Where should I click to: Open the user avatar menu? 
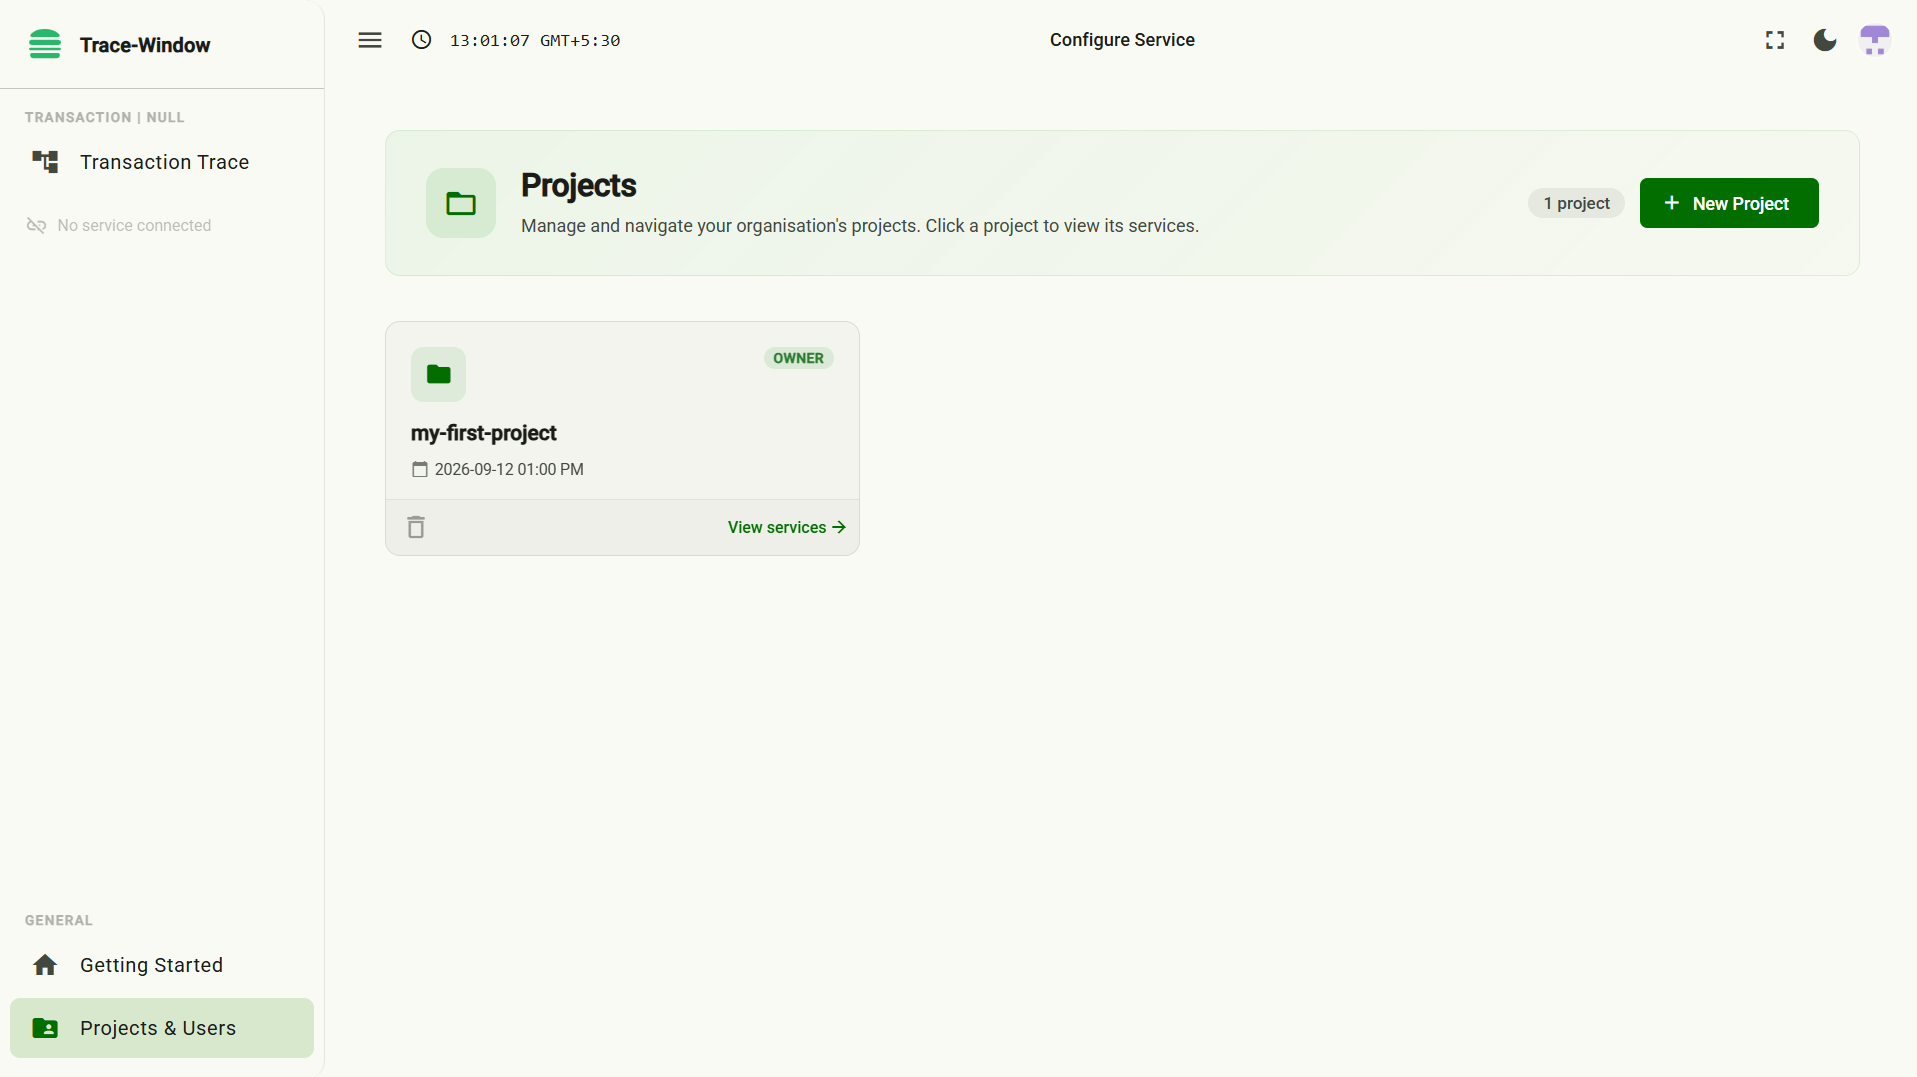click(x=1875, y=40)
